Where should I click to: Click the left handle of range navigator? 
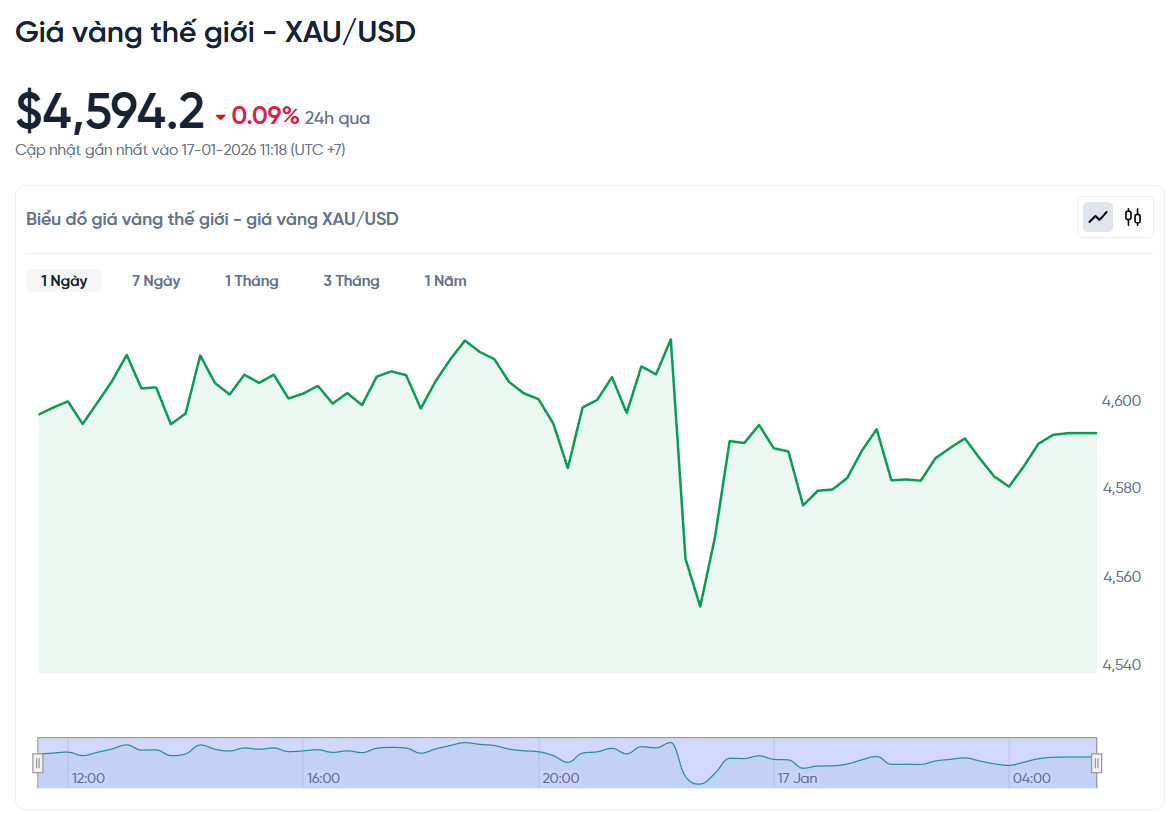[x=38, y=764]
